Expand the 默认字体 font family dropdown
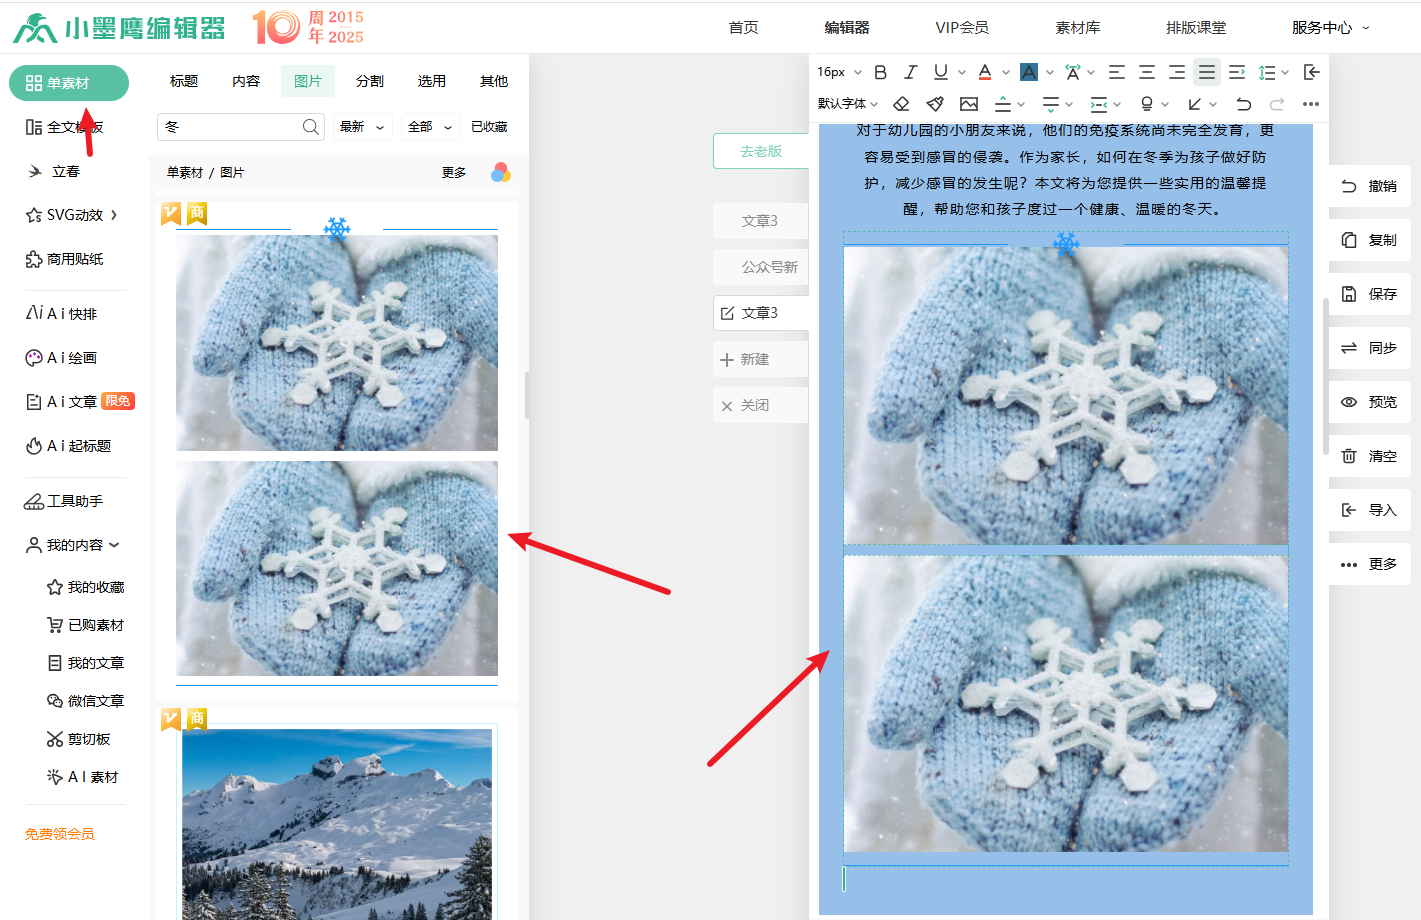This screenshot has height=920, width=1421. [847, 104]
